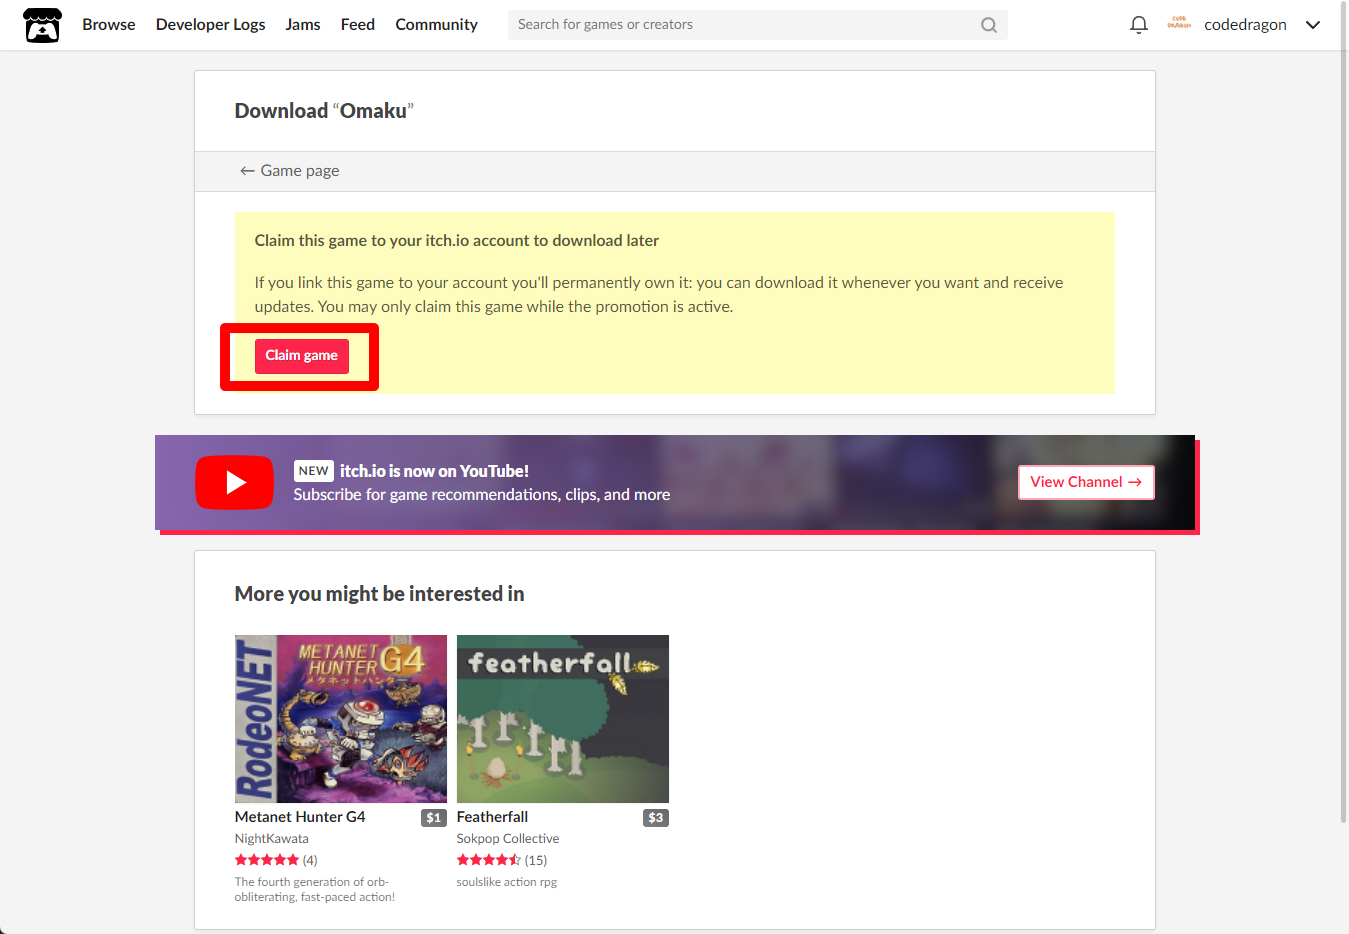Click the $3 price tag
This screenshot has height=934, width=1349.
(655, 818)
